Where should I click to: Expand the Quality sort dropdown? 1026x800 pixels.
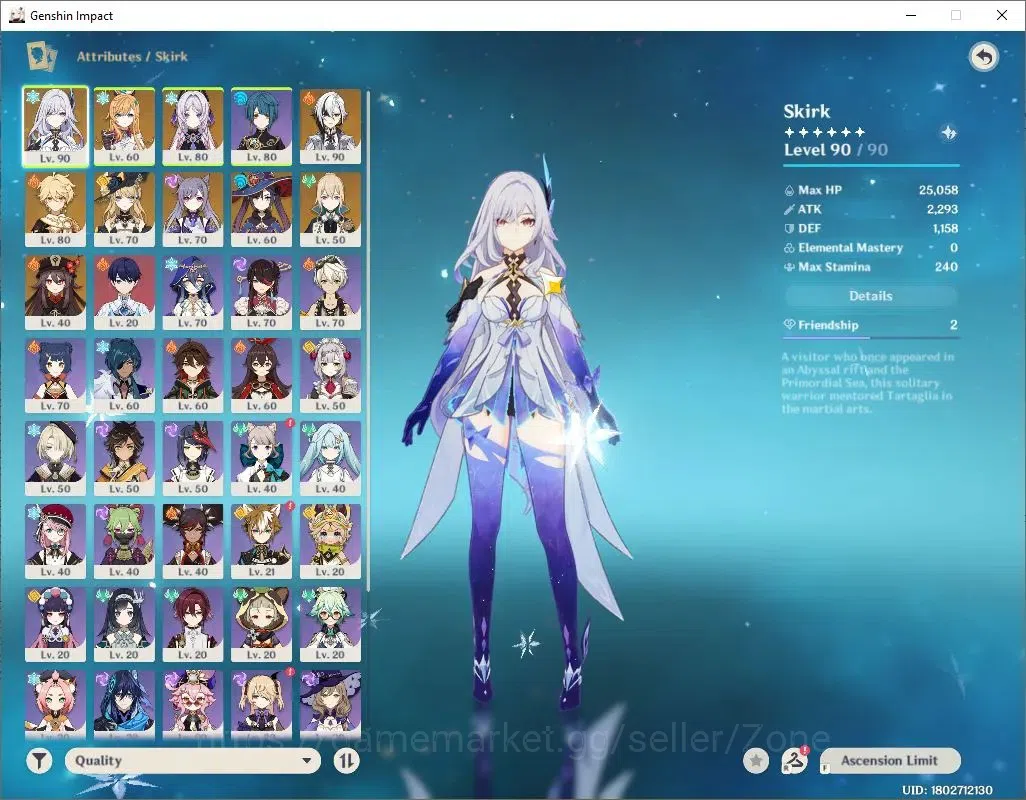point(193,760)
